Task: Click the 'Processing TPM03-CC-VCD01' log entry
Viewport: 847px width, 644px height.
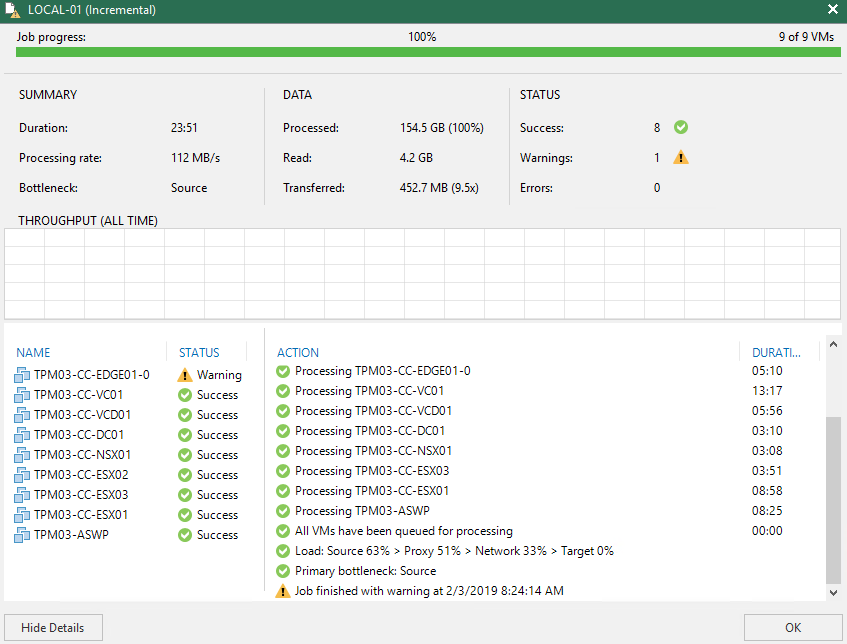Action: 373,411
